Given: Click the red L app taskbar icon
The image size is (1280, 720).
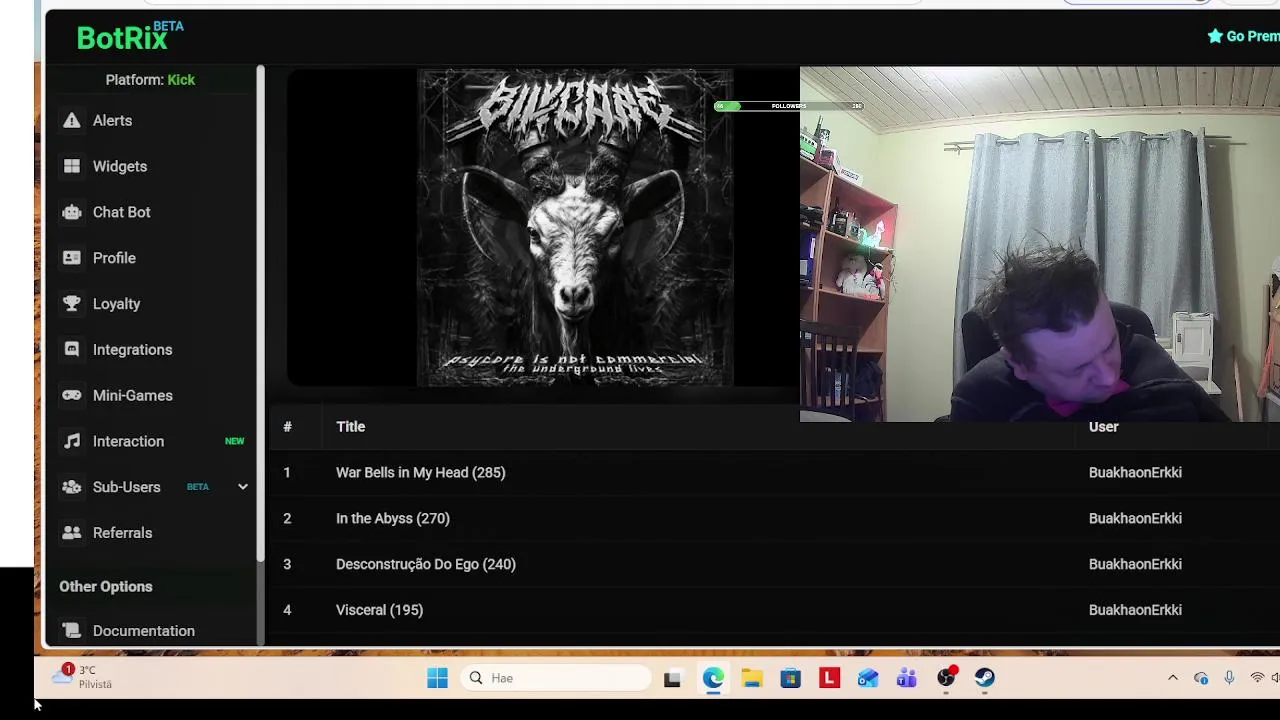Looking at the screenshot, I should 829,678.
